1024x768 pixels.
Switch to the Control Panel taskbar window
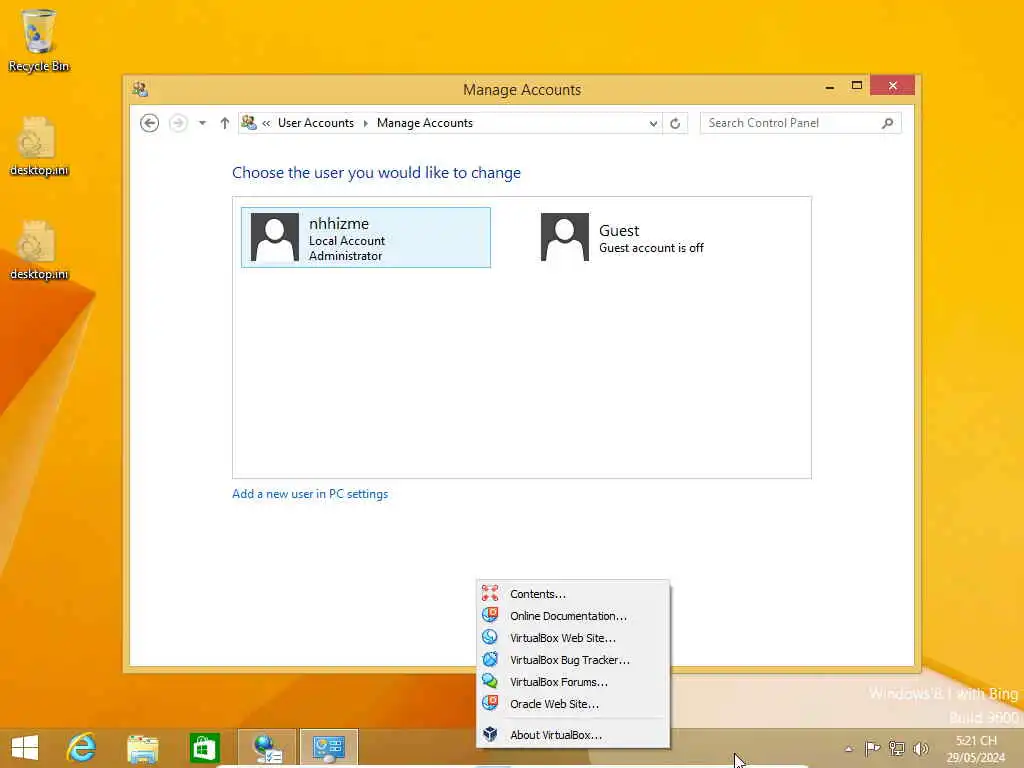pos(328,748)
